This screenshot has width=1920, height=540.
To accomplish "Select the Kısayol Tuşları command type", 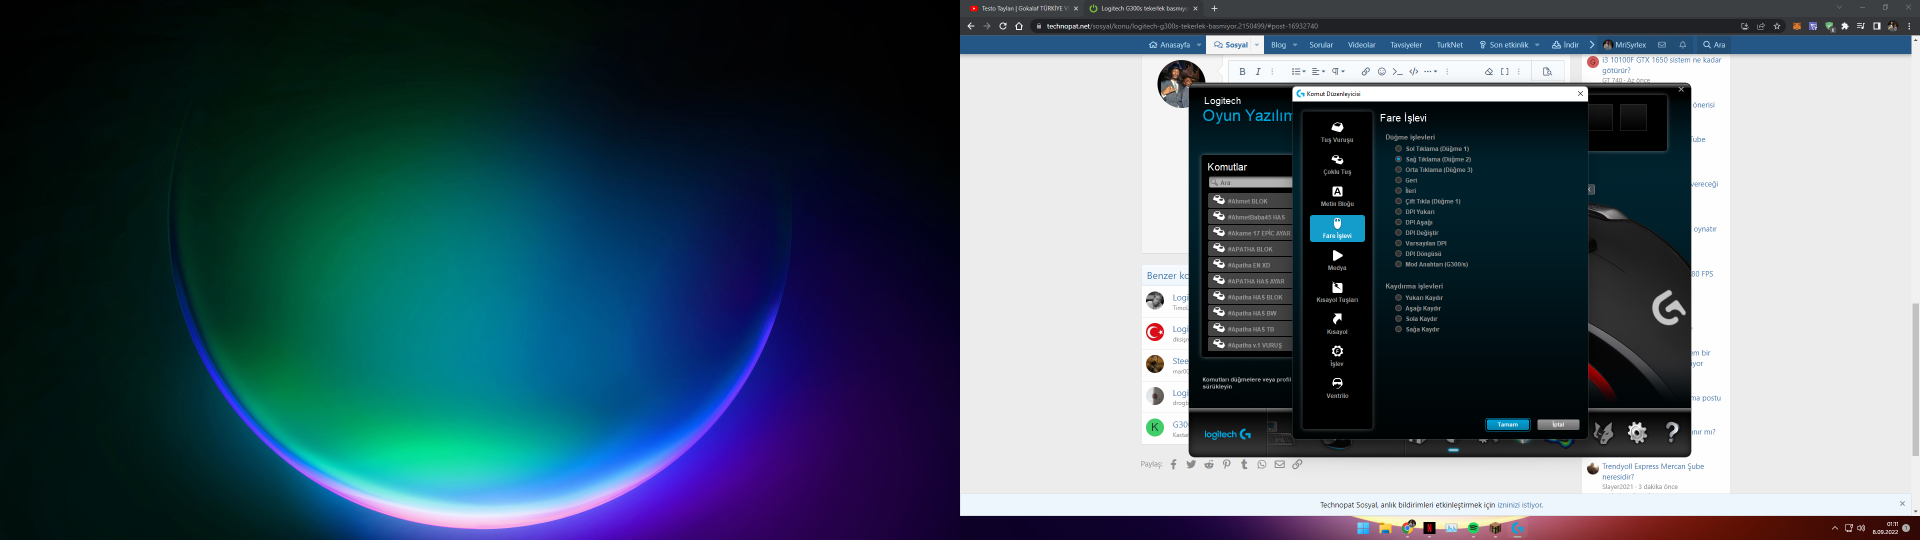I will tap(1337, 292).
